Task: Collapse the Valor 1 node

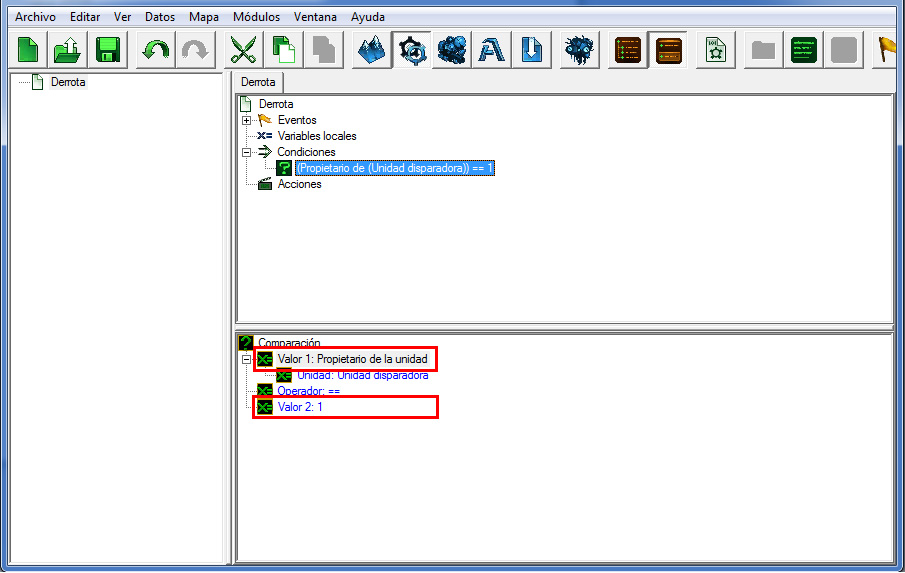Action: (x=246, y=359)
